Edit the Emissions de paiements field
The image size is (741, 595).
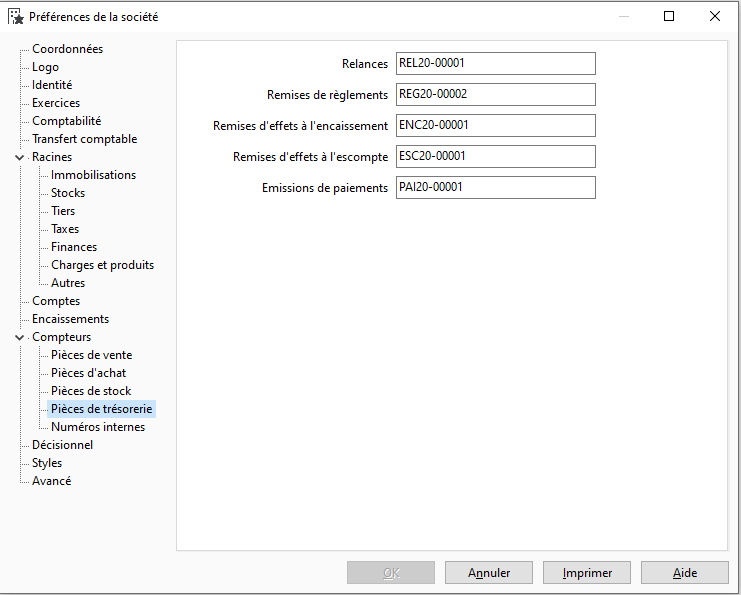496,188
